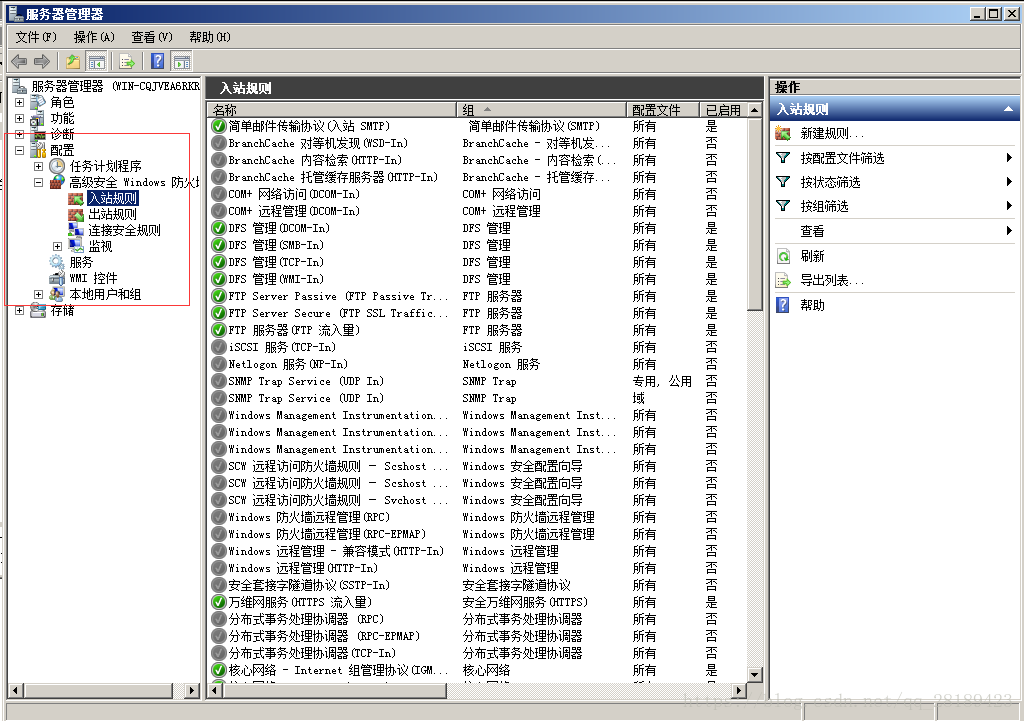This screenshot has width=1024, height=721.
Task: Click the Export list toolbar icon
Action: [127, 61]
